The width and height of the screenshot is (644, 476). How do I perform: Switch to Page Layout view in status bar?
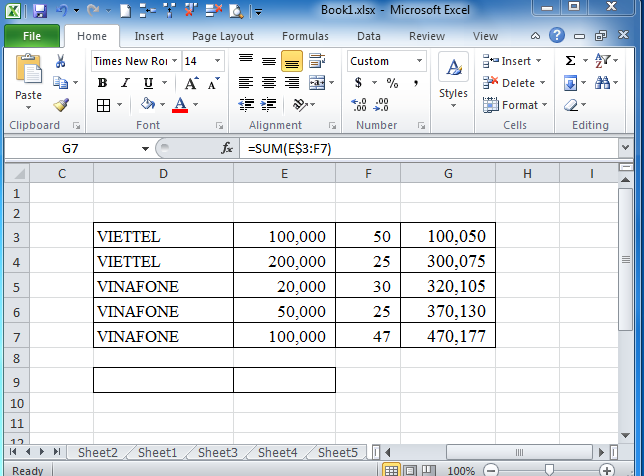click(409, 470)
